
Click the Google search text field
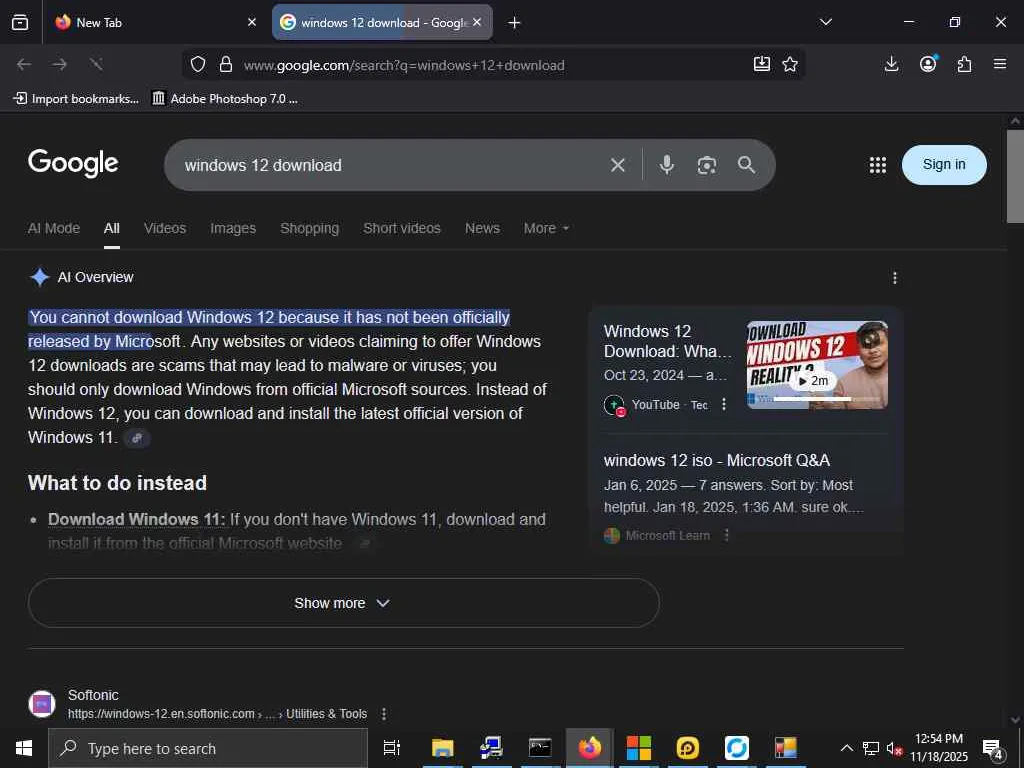click(392, 165)
